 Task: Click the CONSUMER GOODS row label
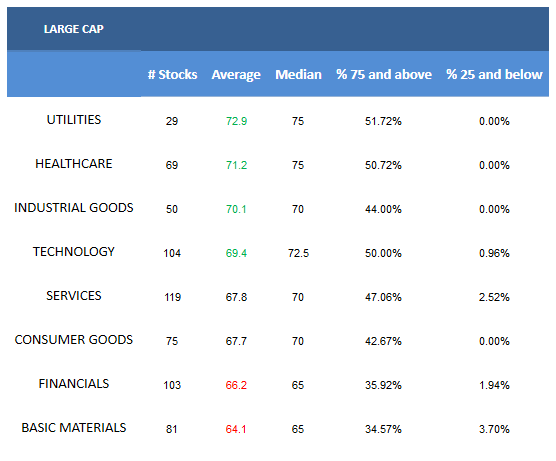(x=74, y=340)
